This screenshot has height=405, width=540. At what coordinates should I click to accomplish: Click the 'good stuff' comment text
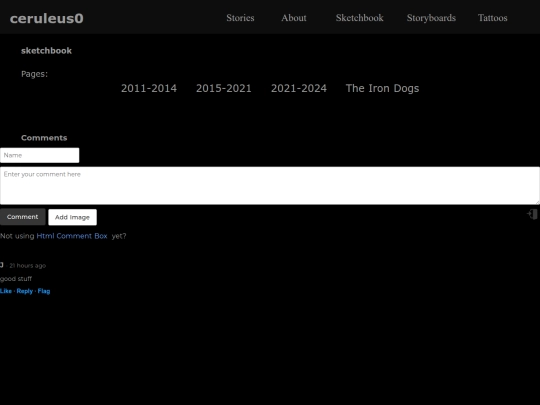click(x=16, y=279)
